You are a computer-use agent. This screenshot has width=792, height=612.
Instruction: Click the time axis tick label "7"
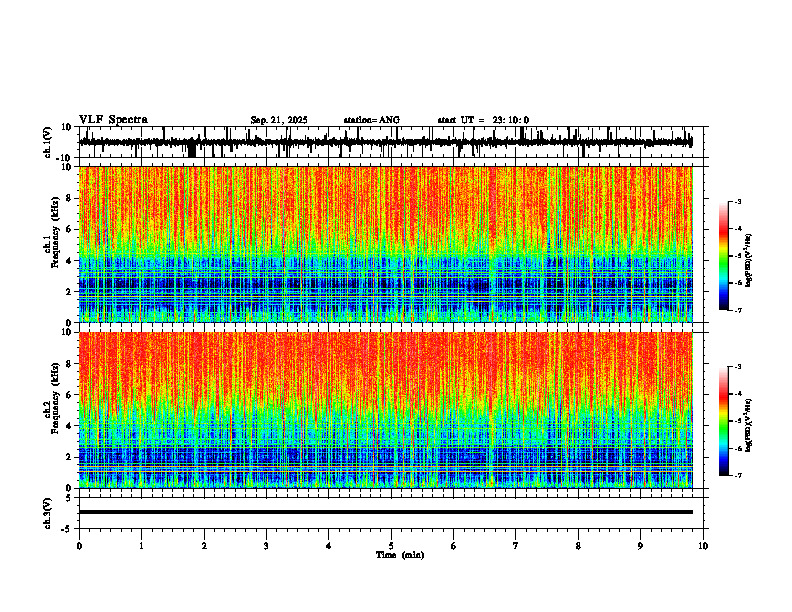click(516, 546)
